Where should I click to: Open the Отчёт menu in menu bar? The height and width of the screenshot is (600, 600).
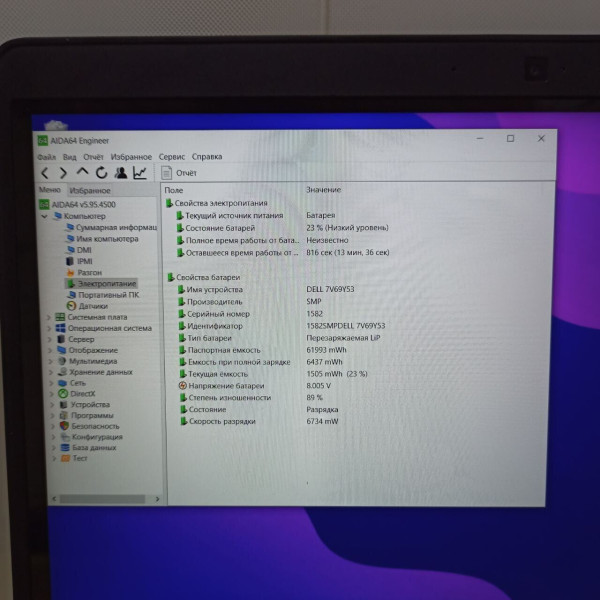click(93, 157)
